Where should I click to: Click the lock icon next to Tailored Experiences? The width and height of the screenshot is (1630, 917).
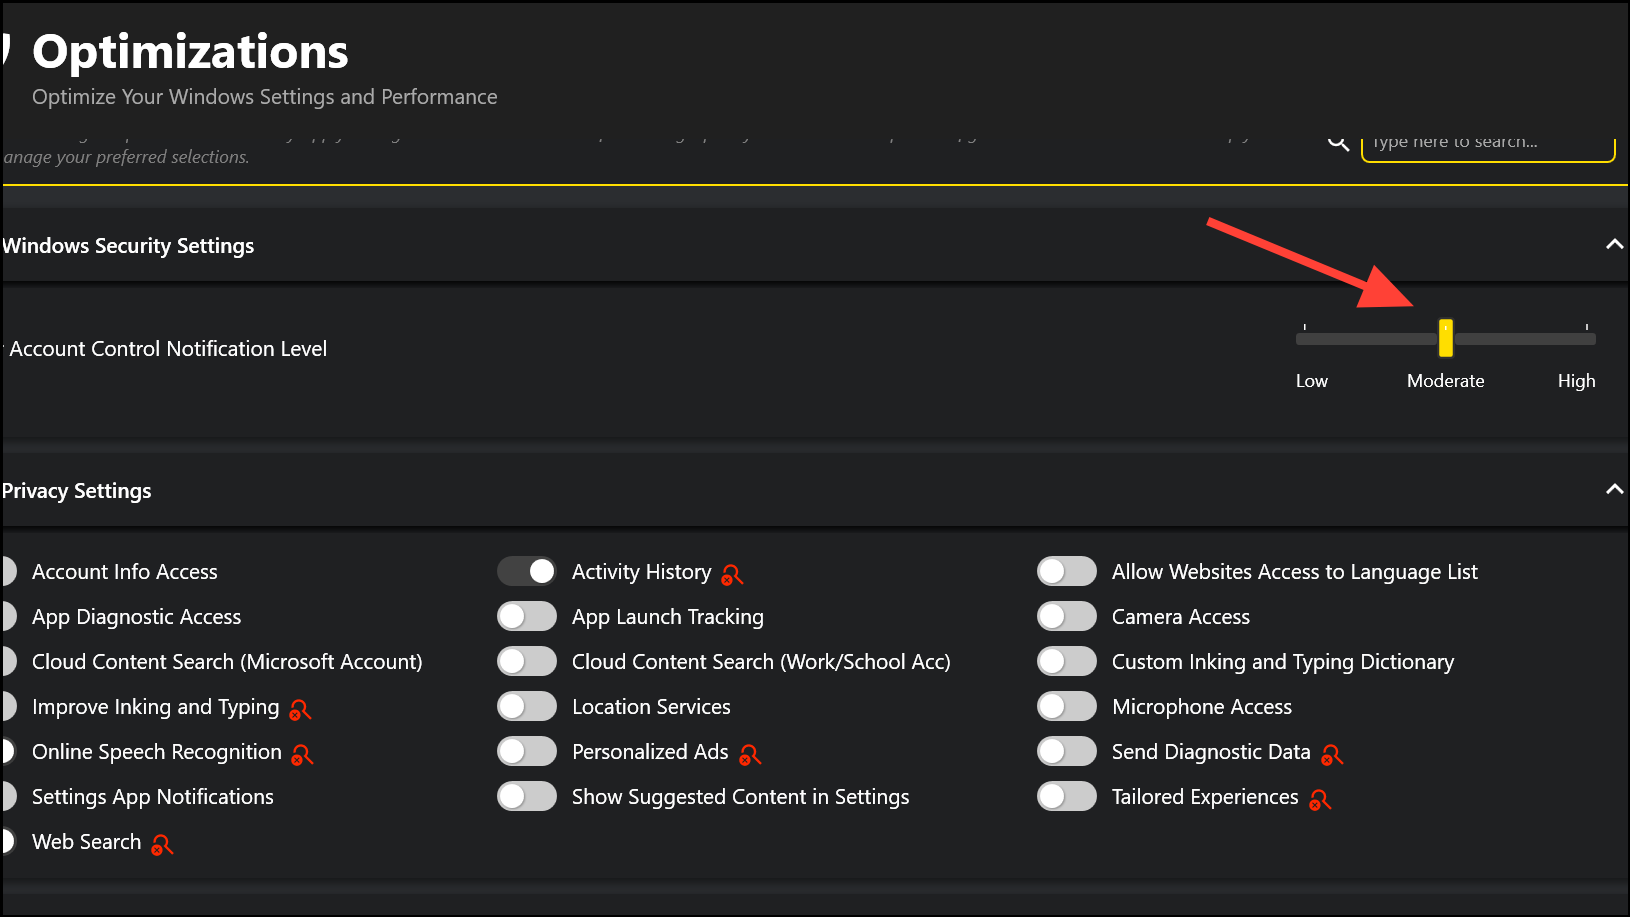point(1321,800)
